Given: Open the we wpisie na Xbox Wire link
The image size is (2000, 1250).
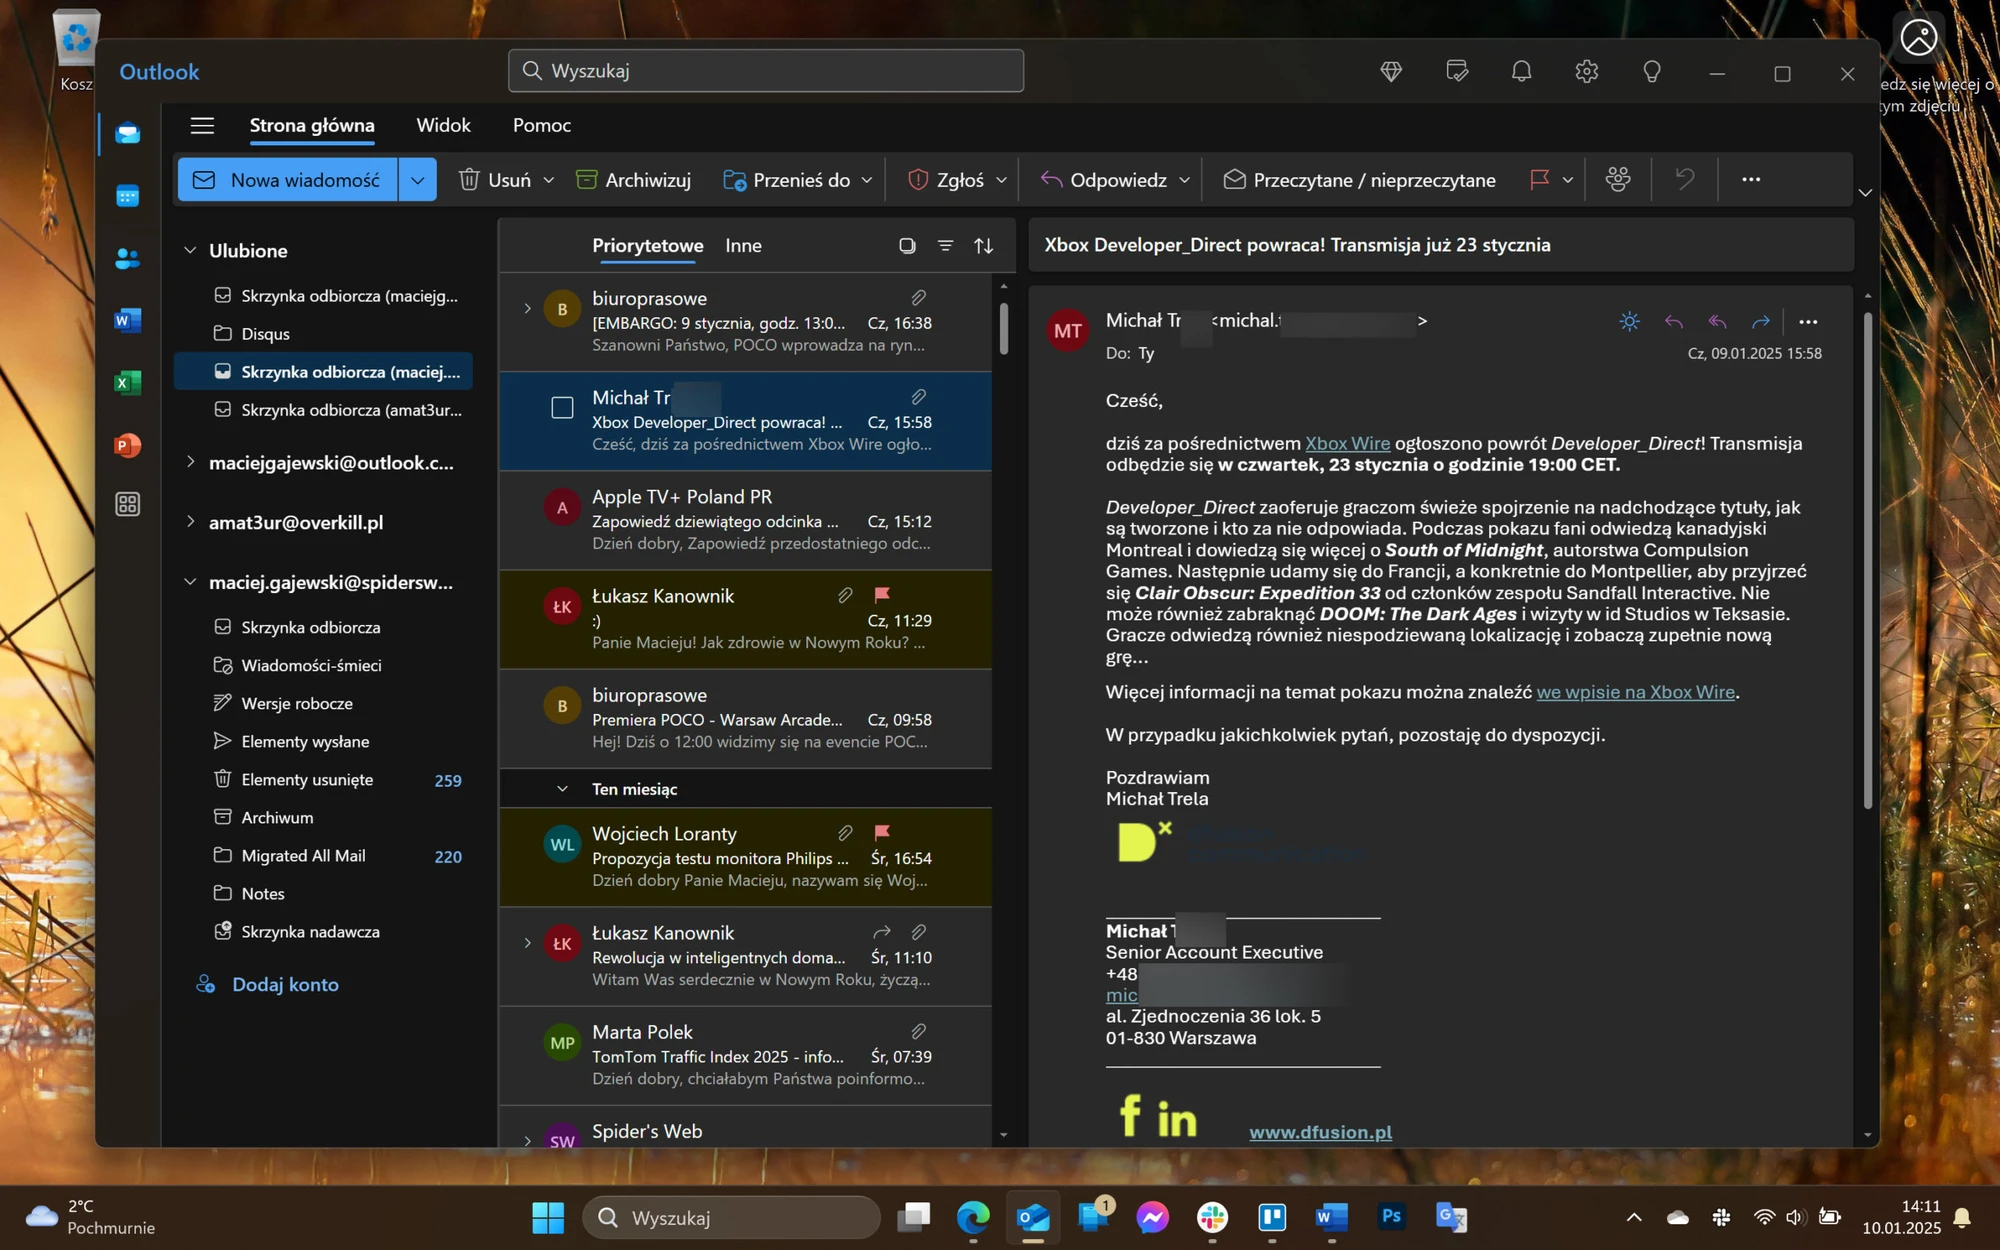Looking at the screenshot, I should [1635, 692].
